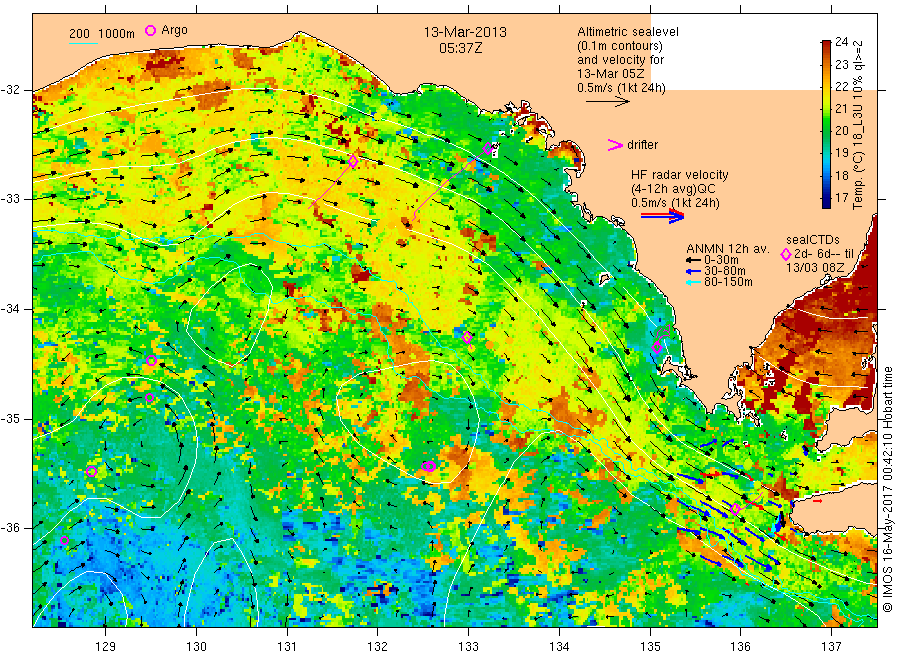Click the dark red top of temperature colorbar
Viewport: 900px width, 660px height.
[826, 44]
